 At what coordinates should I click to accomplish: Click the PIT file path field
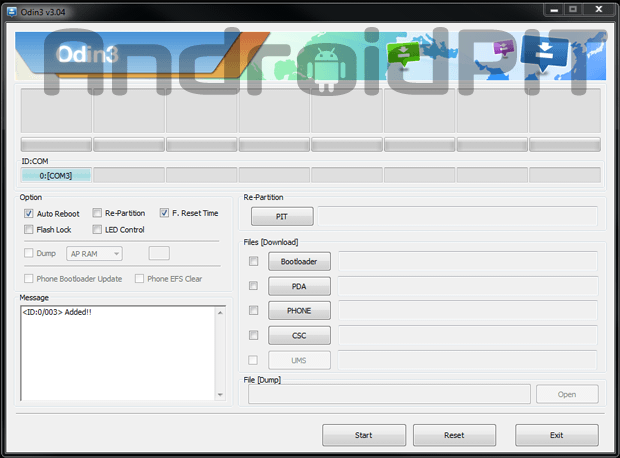(x=457, y=216)
